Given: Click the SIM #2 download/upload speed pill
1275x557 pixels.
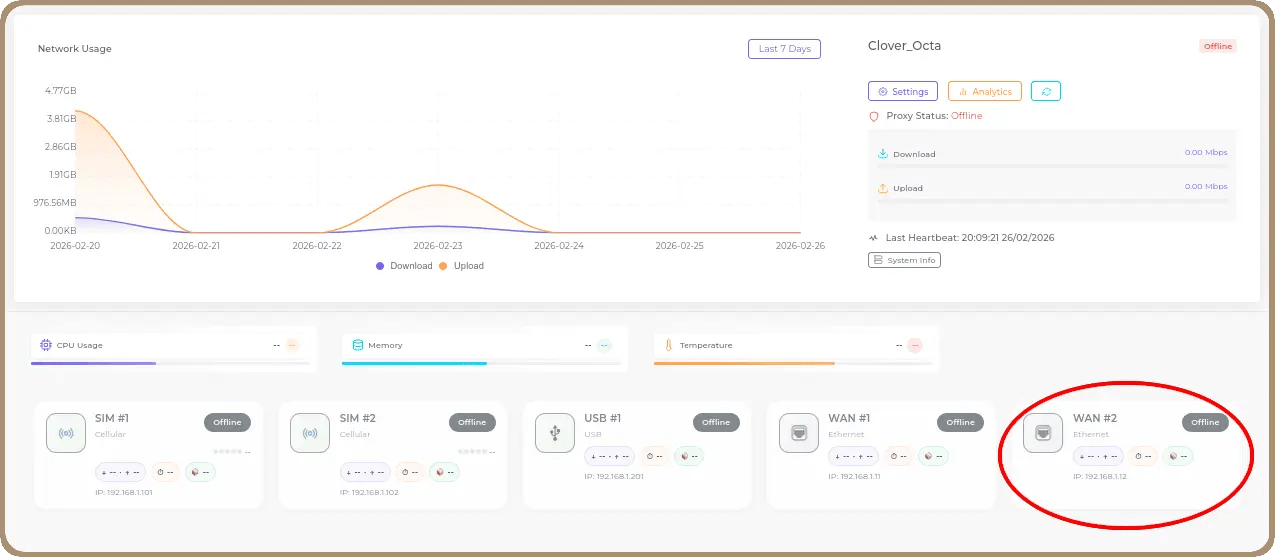Looking at the screenshot, I should click(x=364, y=471).
